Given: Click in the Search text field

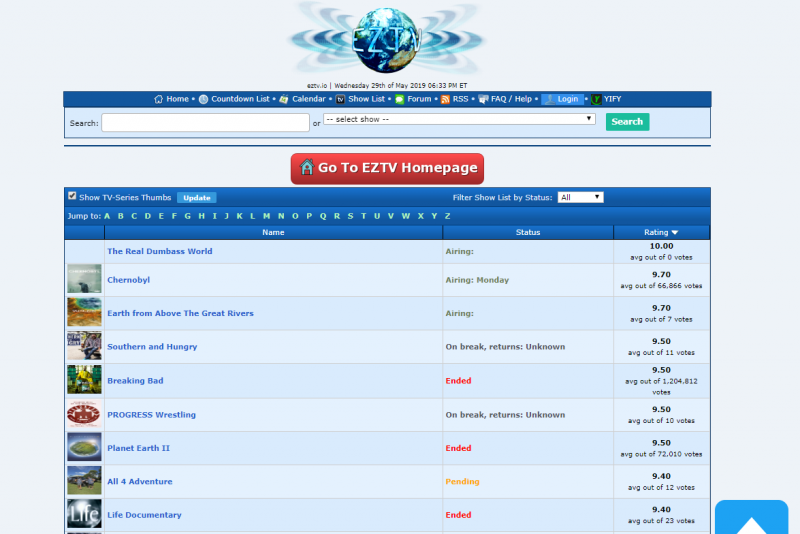Looking at the screenshot, I should [x=205, y=122].
